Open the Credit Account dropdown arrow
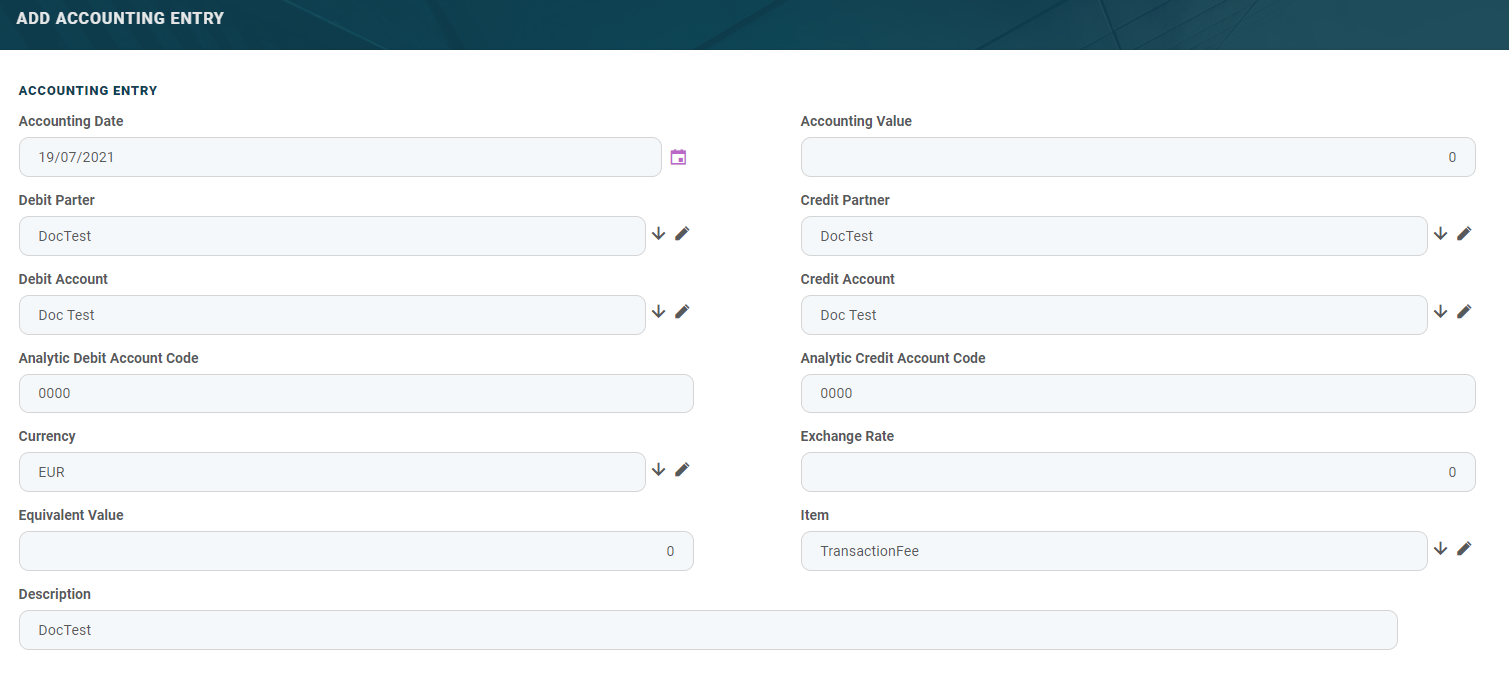The image size is (1509, 675). (x=1440, y=311)
